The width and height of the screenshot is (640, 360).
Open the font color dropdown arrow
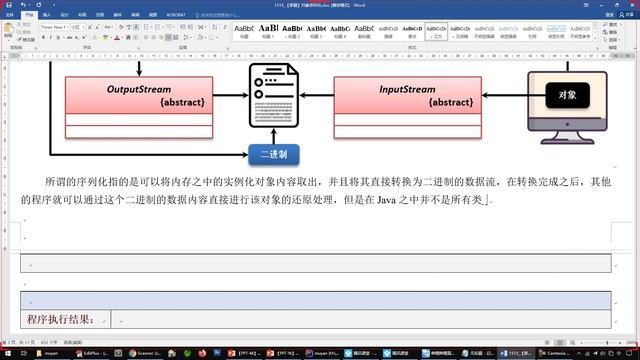[x=122, y=38]
